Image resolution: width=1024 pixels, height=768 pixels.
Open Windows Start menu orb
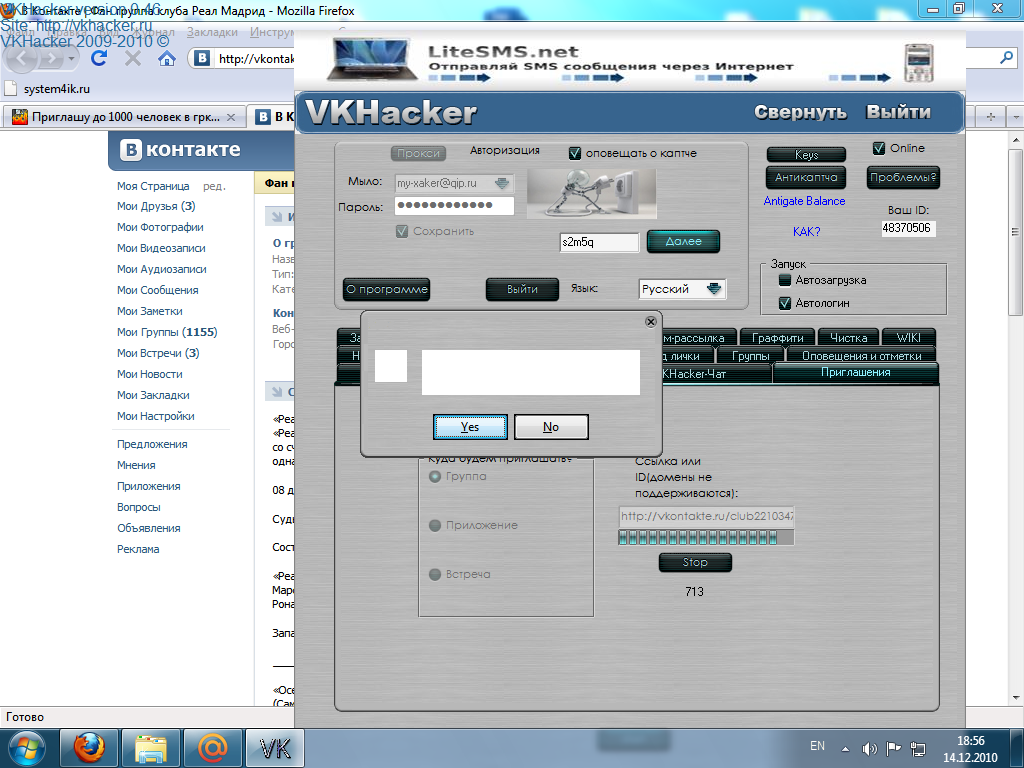tap(27, 748)
